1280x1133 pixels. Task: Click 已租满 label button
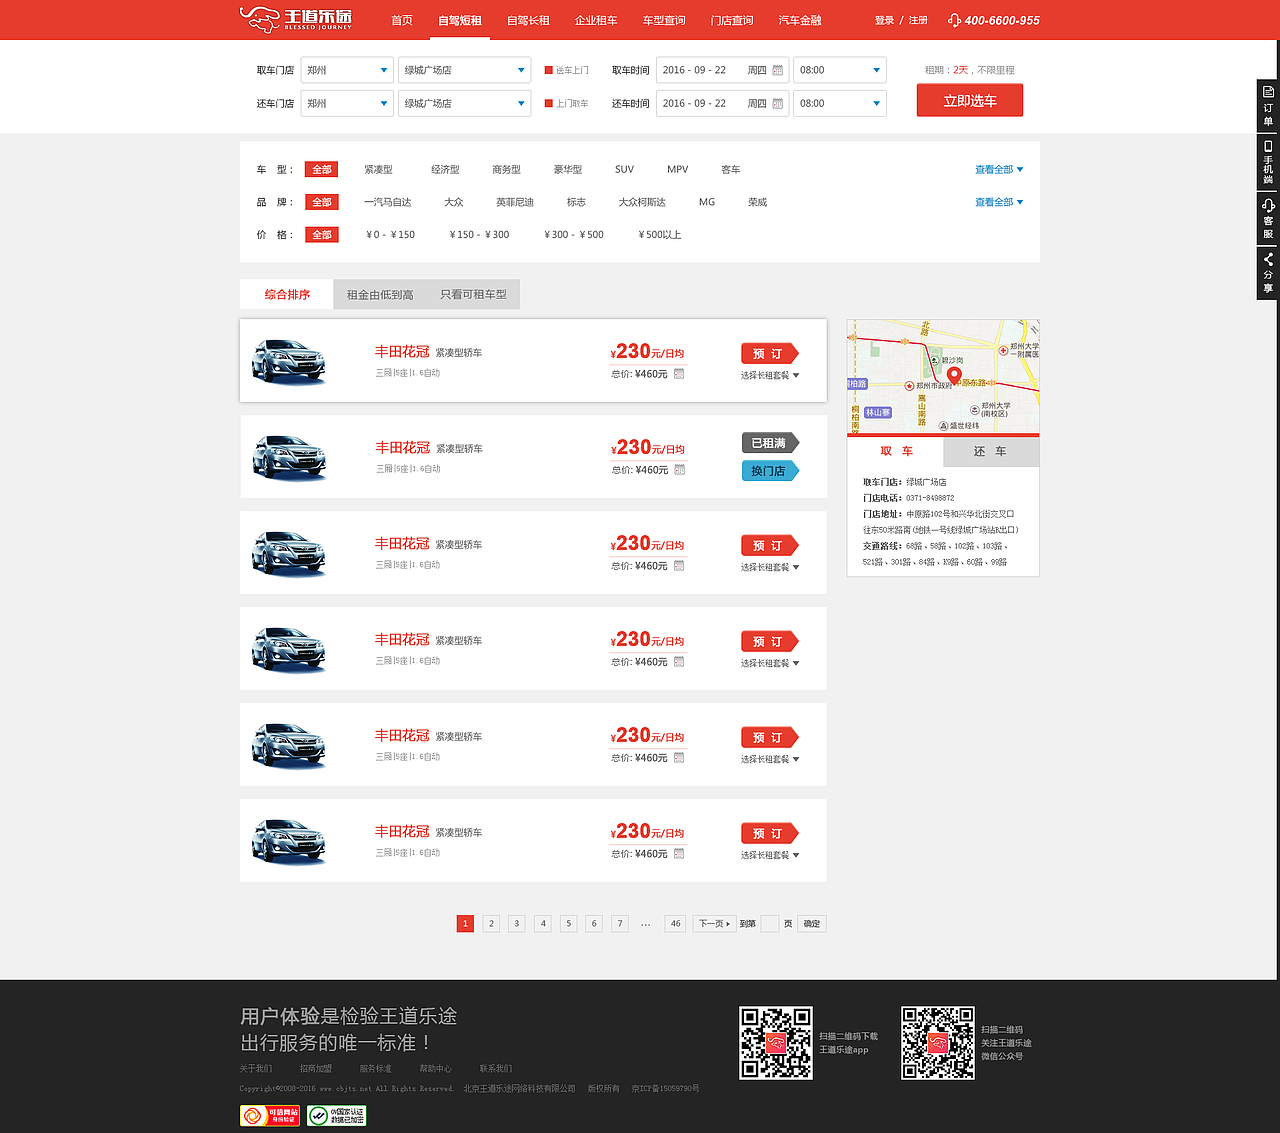pos(770,443)
